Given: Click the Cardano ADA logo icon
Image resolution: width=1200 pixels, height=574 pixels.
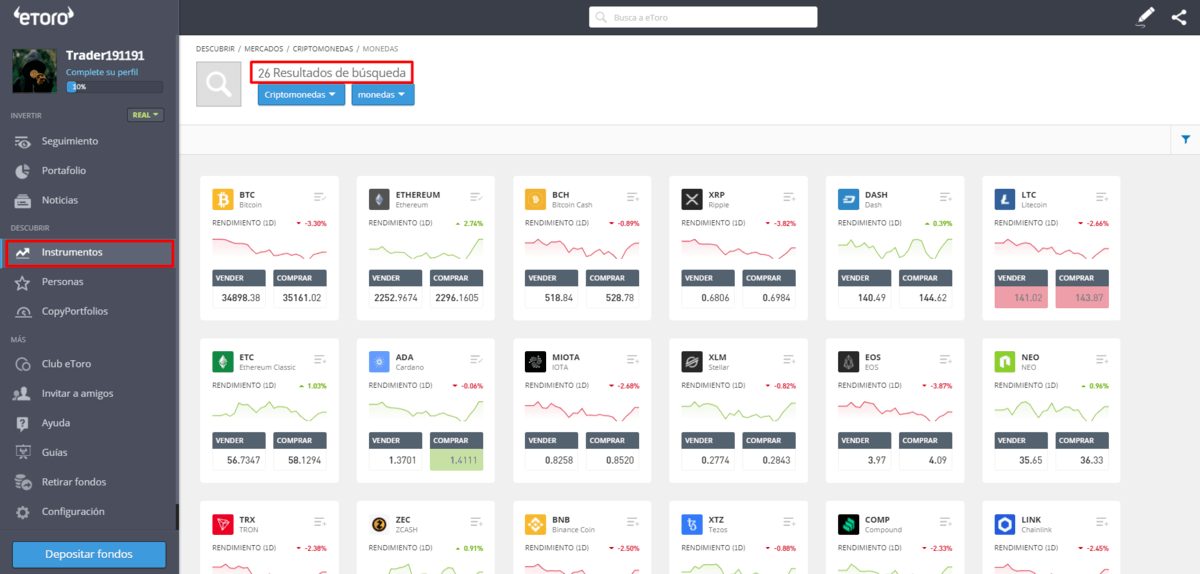Looking at the screenshot, I should 379,361.
